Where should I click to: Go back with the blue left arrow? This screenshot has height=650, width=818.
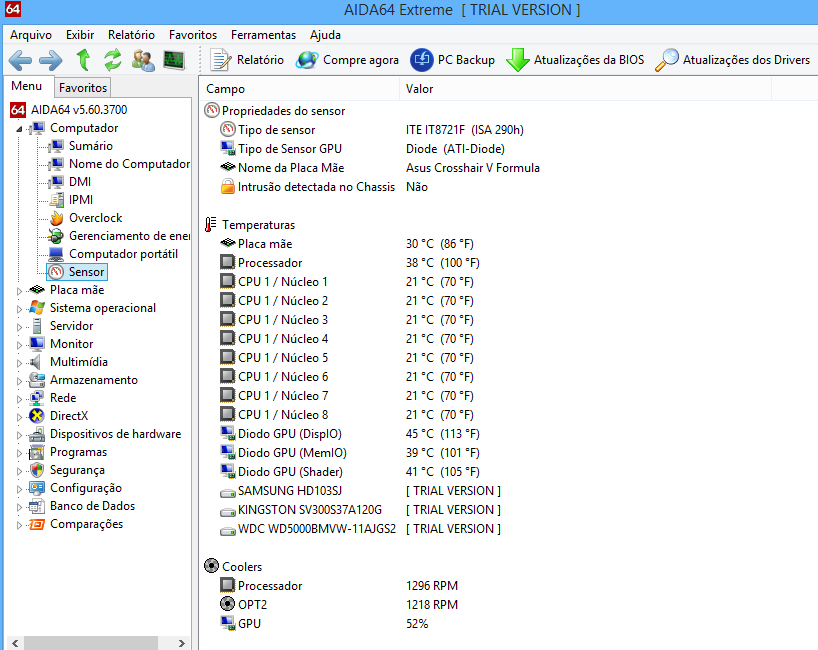tap(20, 60)
